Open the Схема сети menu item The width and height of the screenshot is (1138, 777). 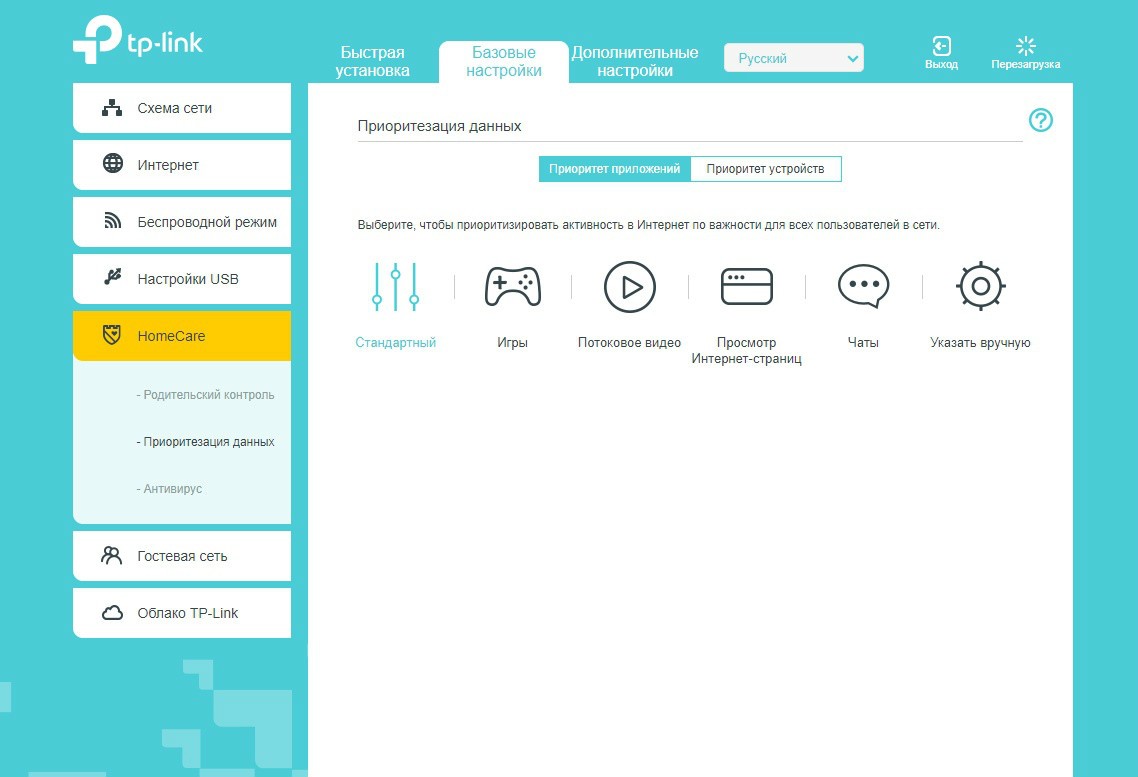[182, 108]
